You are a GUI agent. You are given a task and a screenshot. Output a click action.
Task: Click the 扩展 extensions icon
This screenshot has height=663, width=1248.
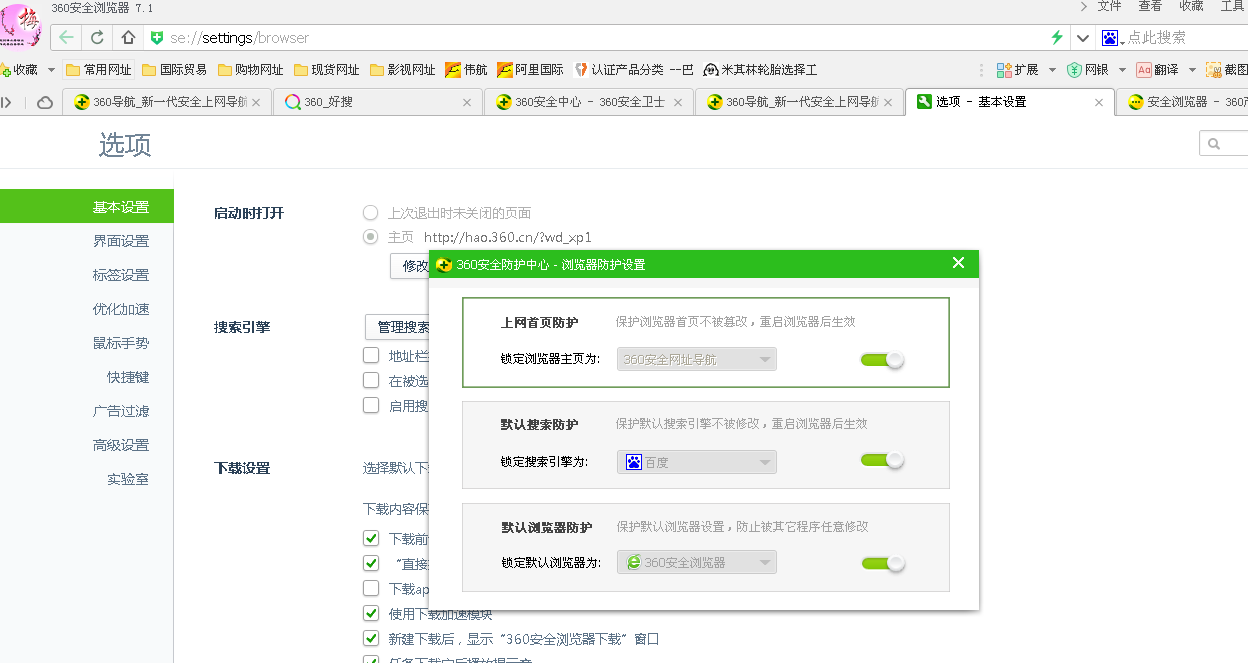tap(1005, 70)
